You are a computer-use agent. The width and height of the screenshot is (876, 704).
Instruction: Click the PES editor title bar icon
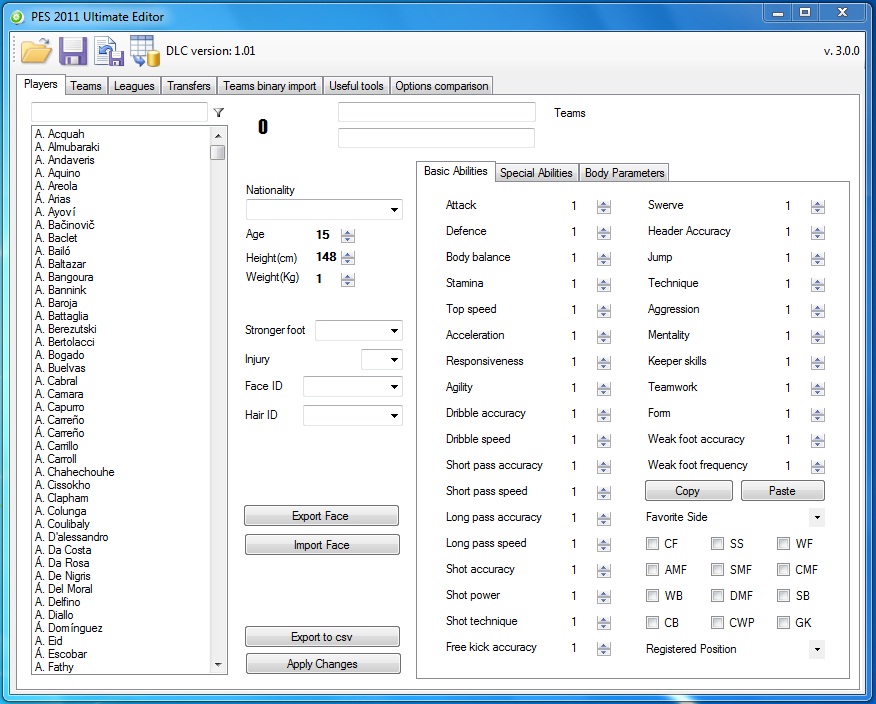point(17,17)
